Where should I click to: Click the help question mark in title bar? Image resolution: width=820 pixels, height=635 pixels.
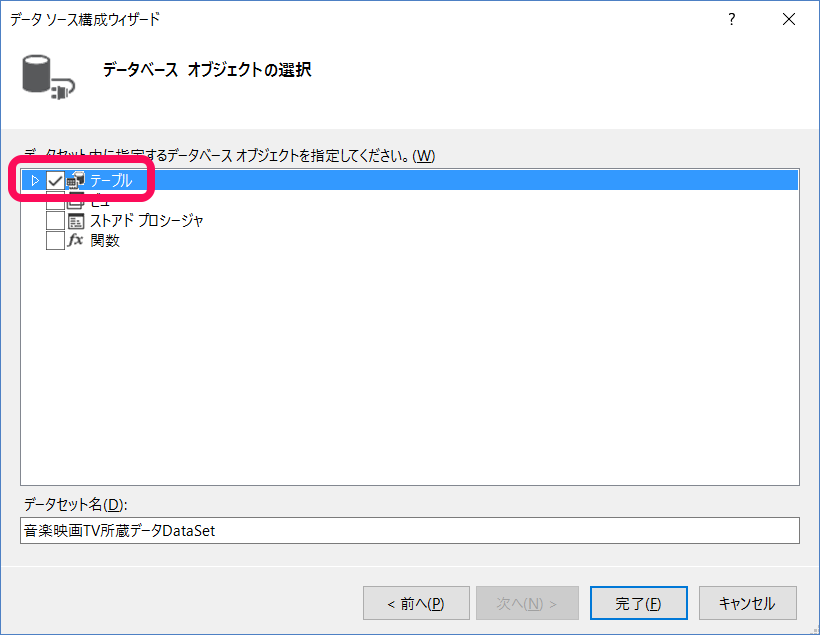tap(733, 19)
